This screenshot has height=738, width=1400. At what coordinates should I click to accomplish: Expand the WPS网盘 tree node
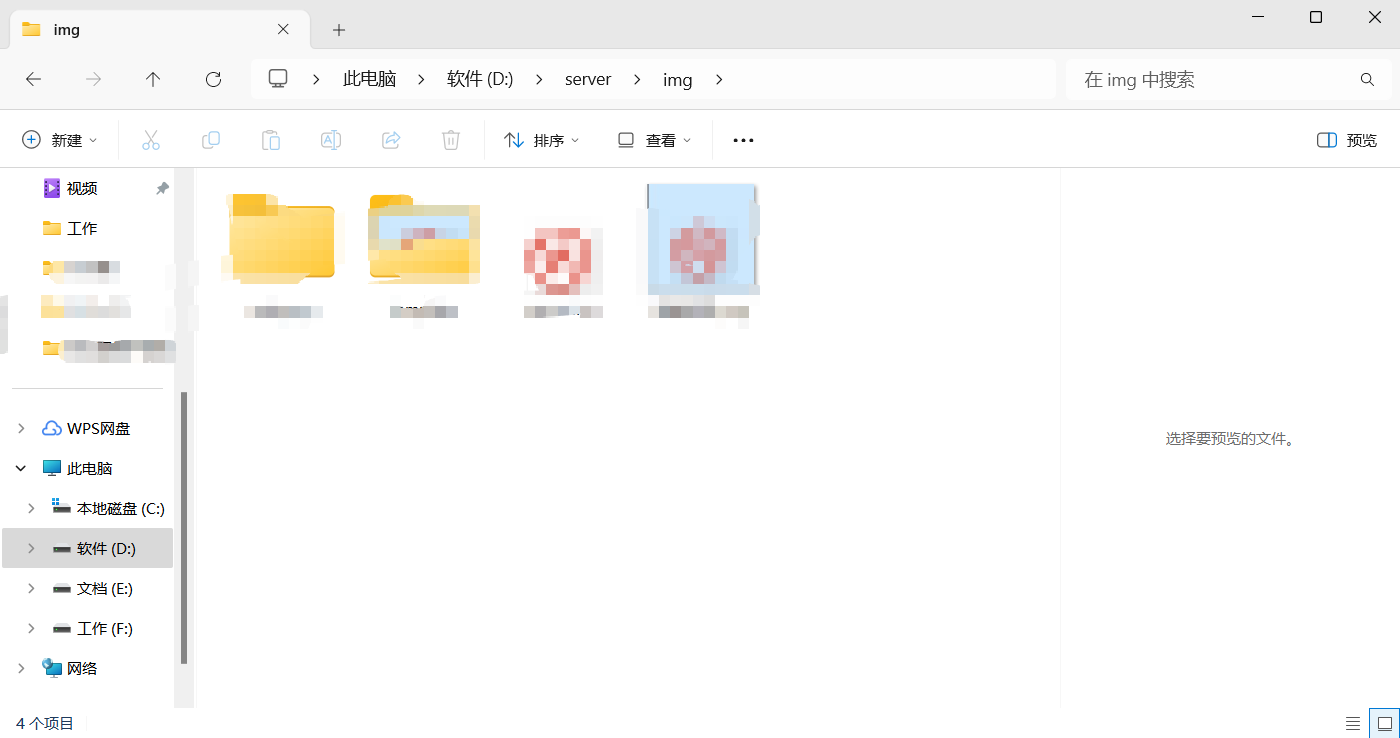click(x=21, y=428)
